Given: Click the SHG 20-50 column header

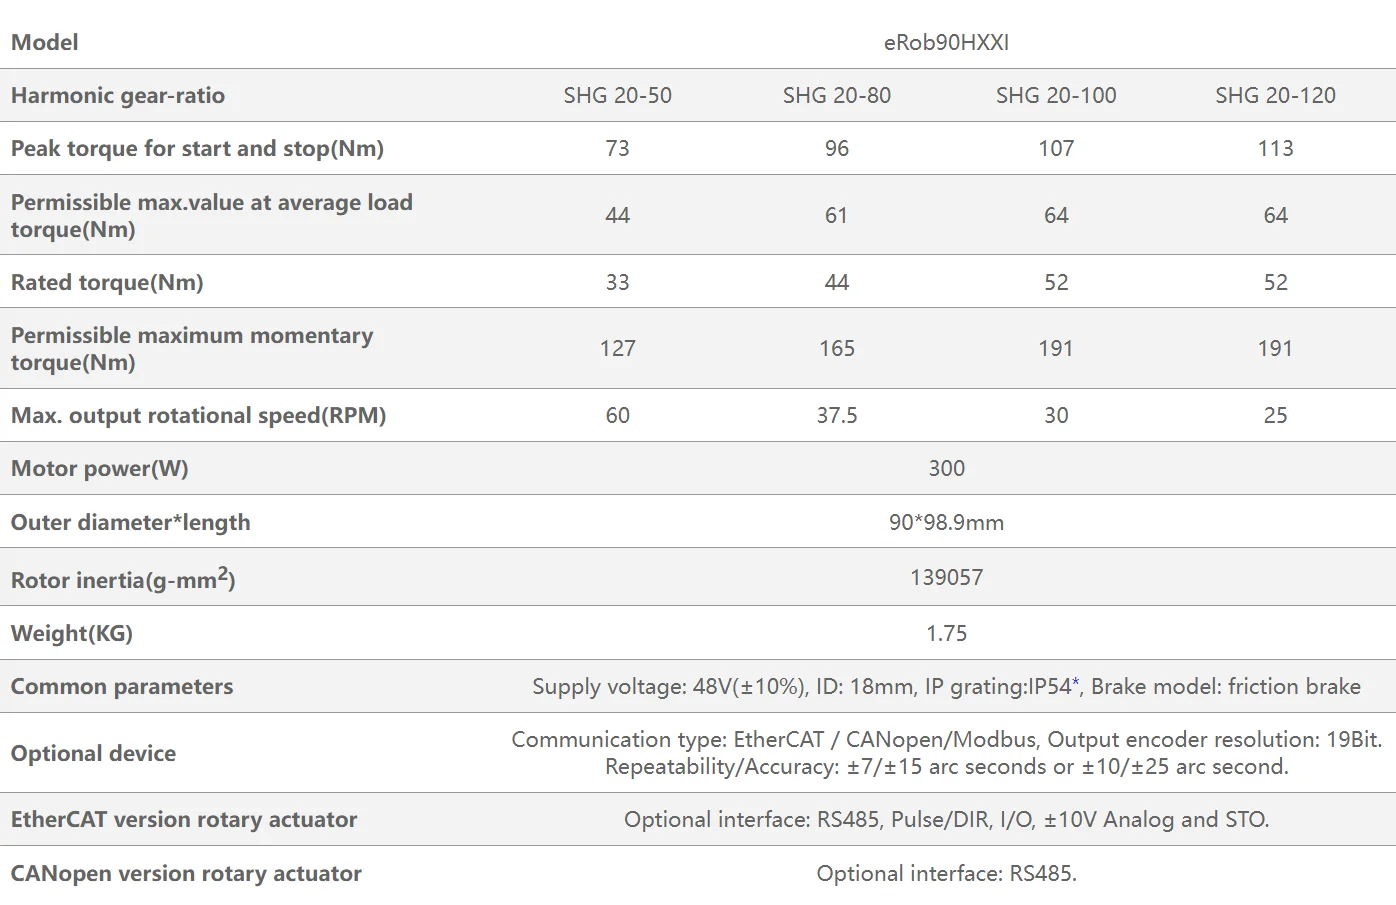Looking at the screenshot, I should tap(617, 95).
